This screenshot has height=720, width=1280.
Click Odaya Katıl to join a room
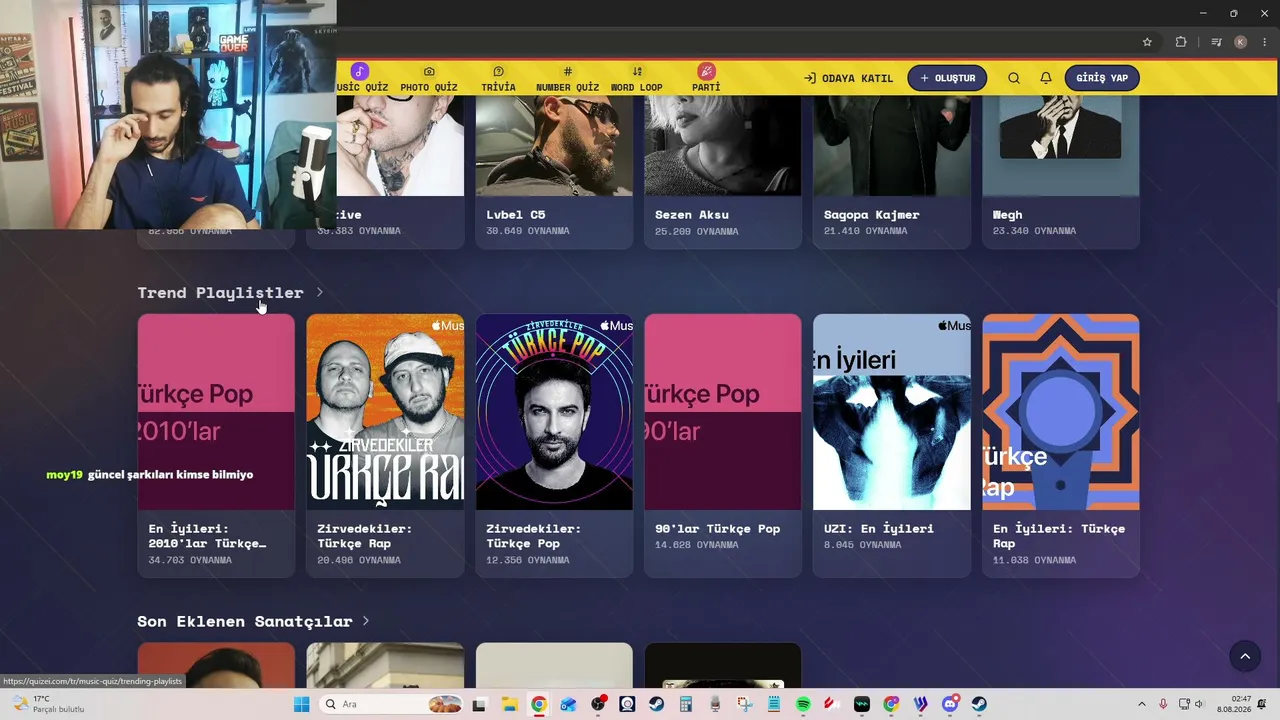[849, 78]
